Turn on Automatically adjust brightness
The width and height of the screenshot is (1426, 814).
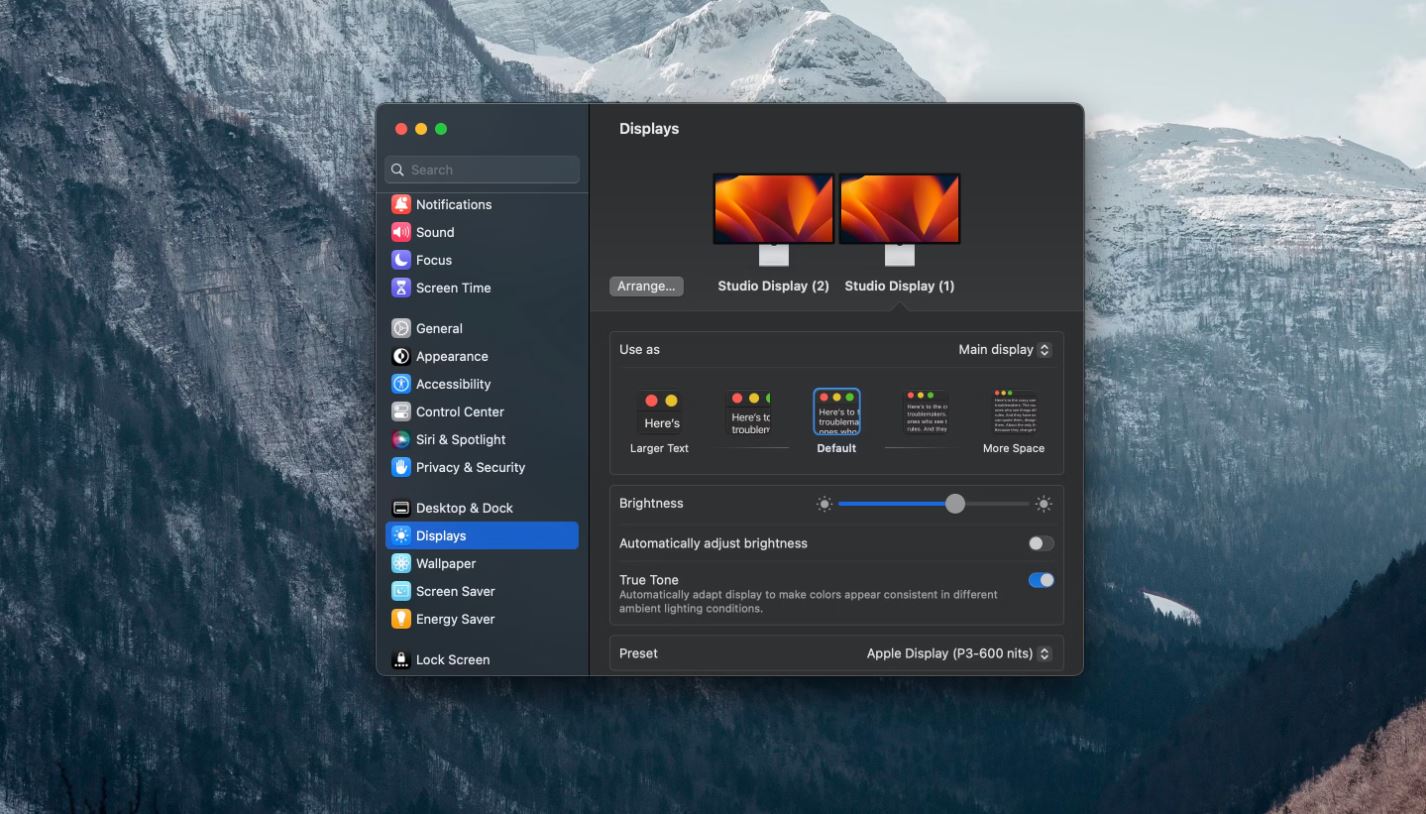coord(1041,544)
